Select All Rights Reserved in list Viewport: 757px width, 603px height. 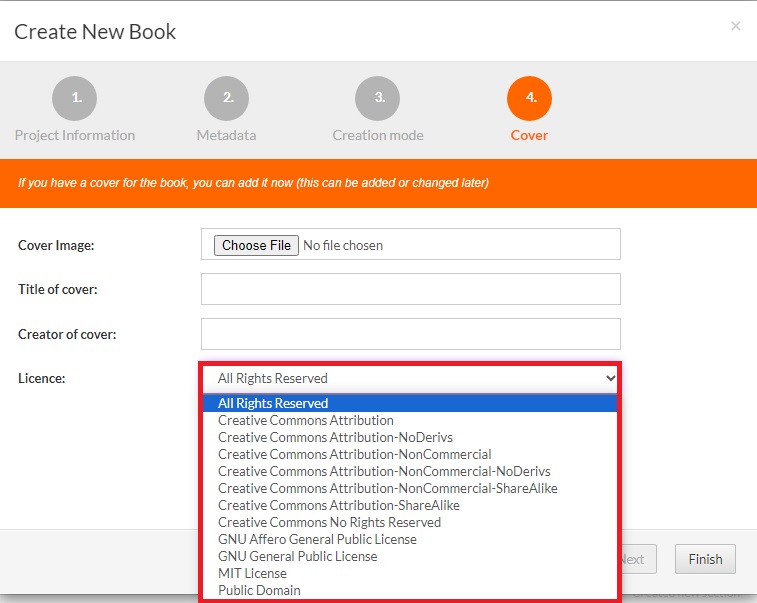273,403
